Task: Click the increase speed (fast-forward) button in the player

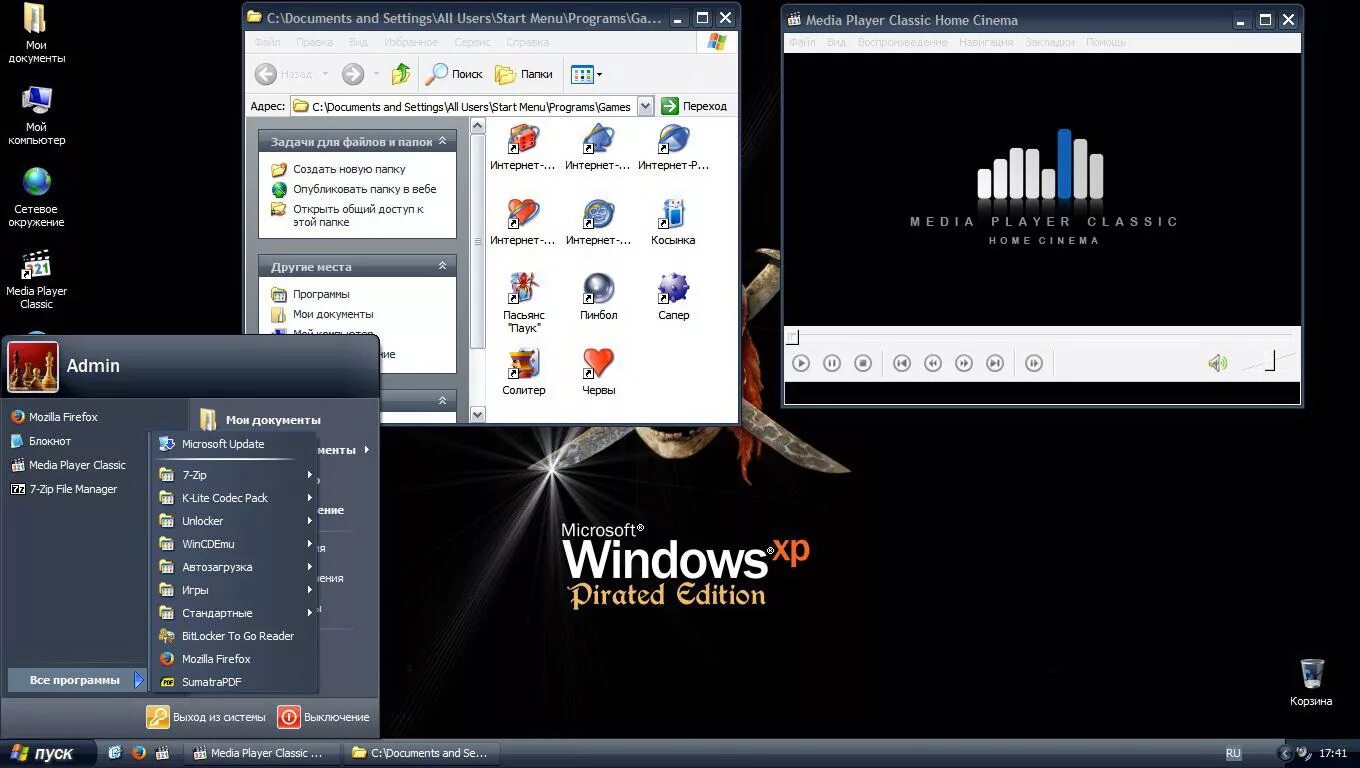Action: [964, 363]
